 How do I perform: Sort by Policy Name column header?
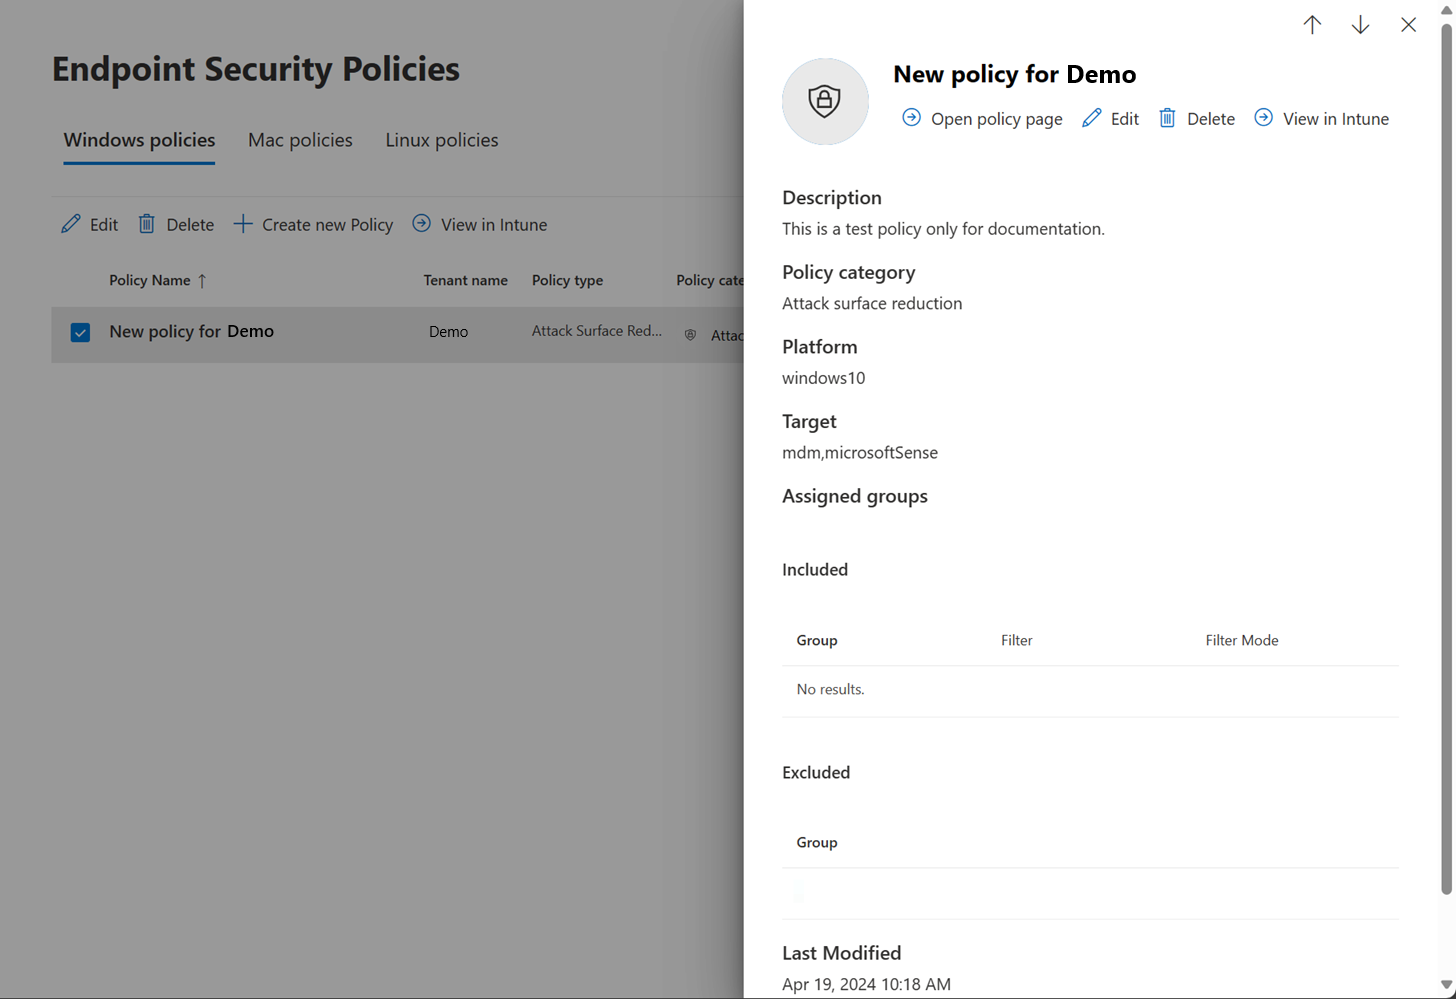click(x=150, y=280)
